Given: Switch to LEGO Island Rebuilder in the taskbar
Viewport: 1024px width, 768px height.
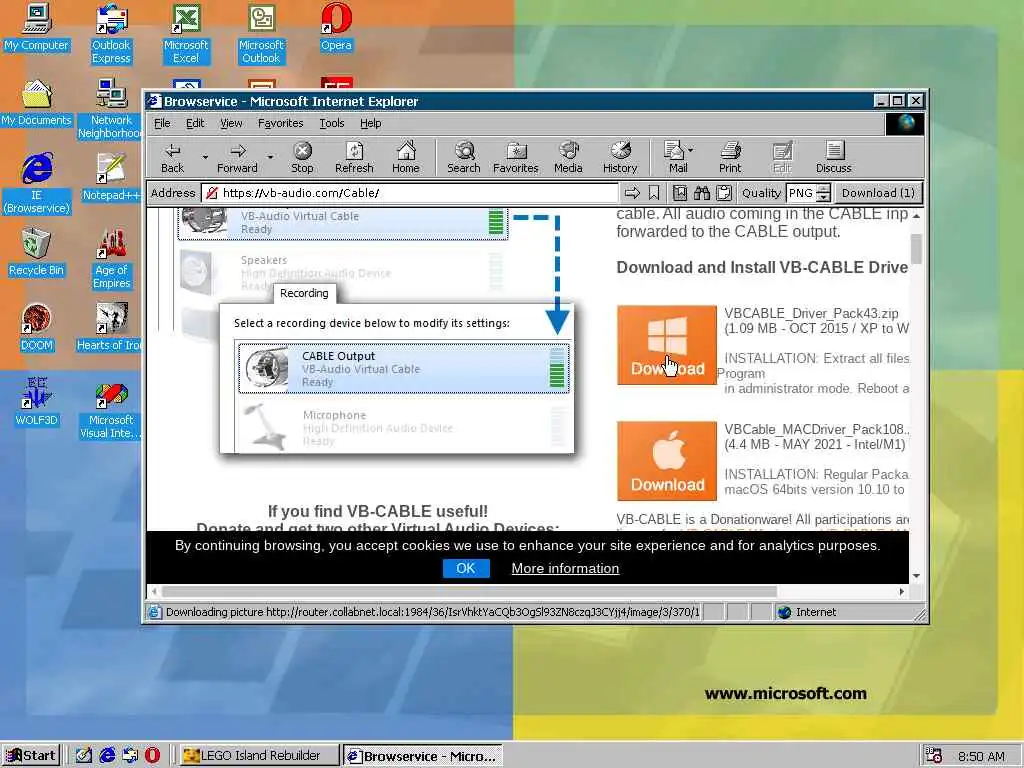Looking at the screenshot, I should click(x=259, y=756).
